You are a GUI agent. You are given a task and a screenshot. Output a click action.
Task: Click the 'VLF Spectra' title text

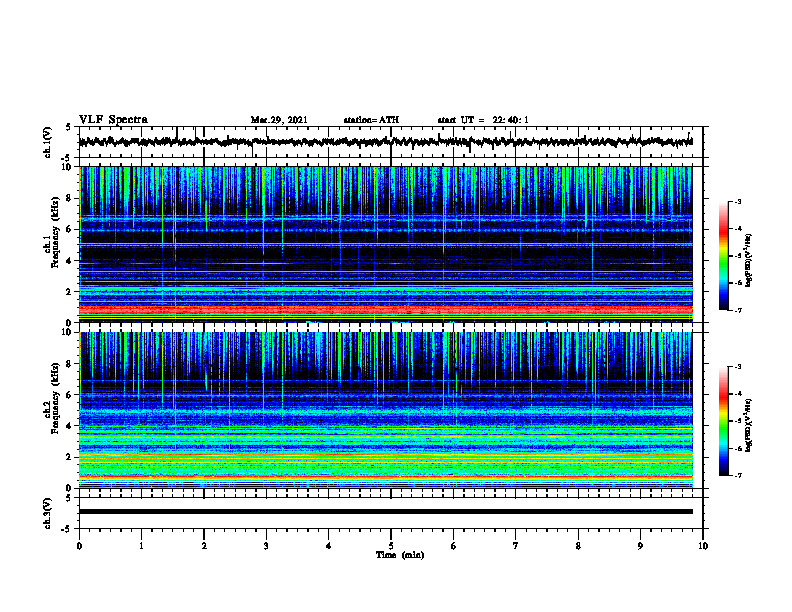[113, 119]
